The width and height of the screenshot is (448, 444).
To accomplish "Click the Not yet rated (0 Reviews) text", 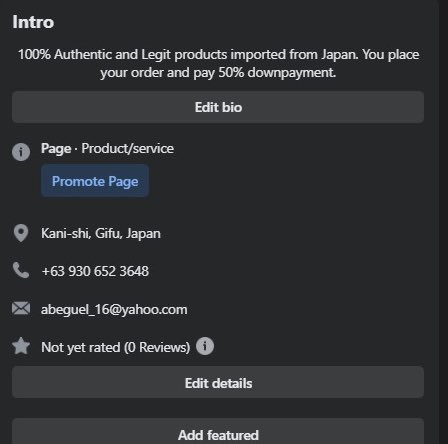I will (115, 347).
